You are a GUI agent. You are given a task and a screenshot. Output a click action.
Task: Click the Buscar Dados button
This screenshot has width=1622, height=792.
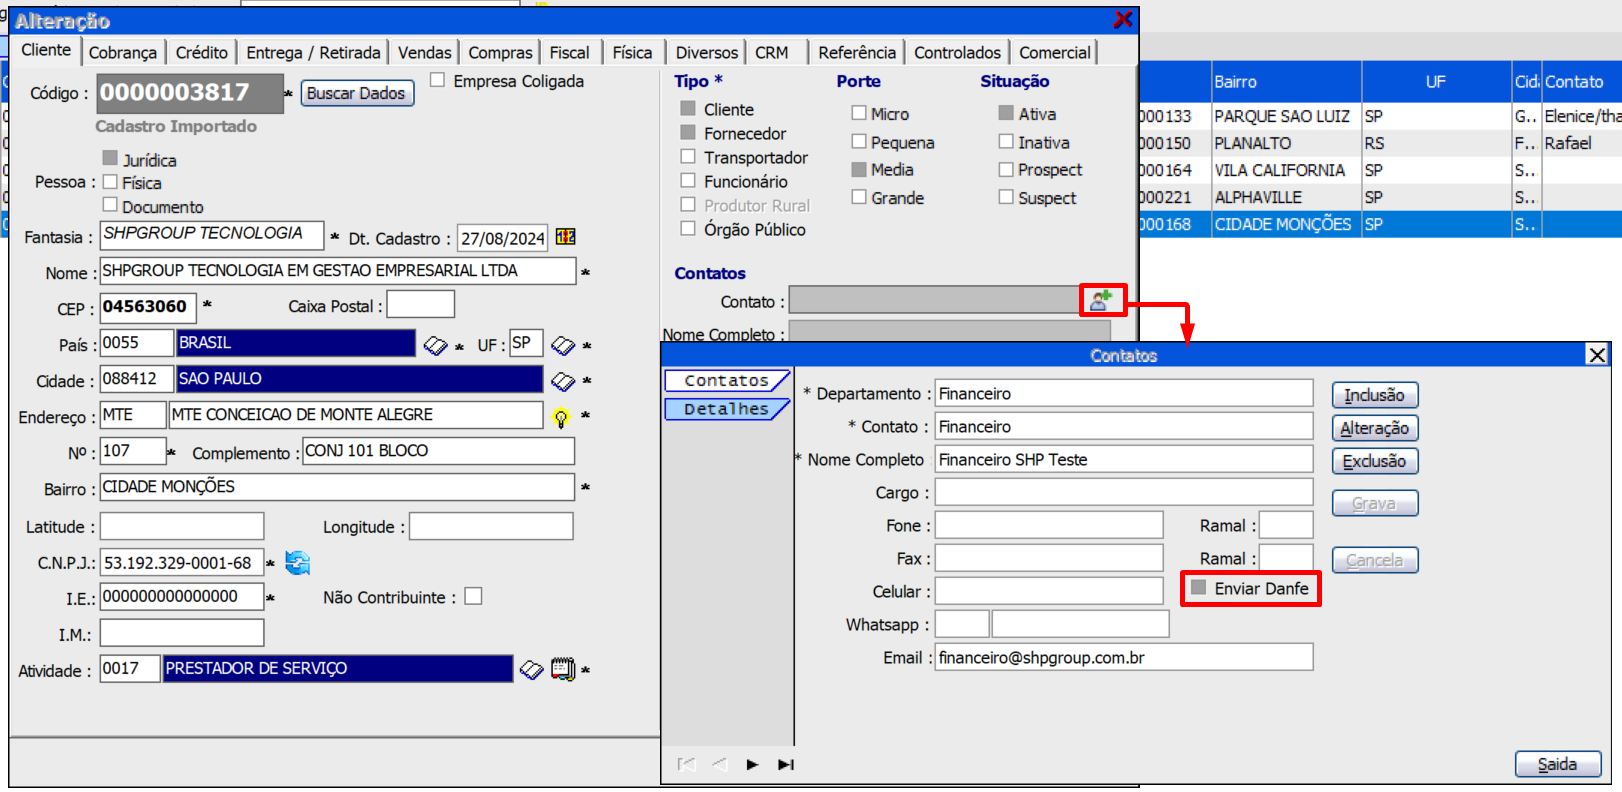coord(356,93)
